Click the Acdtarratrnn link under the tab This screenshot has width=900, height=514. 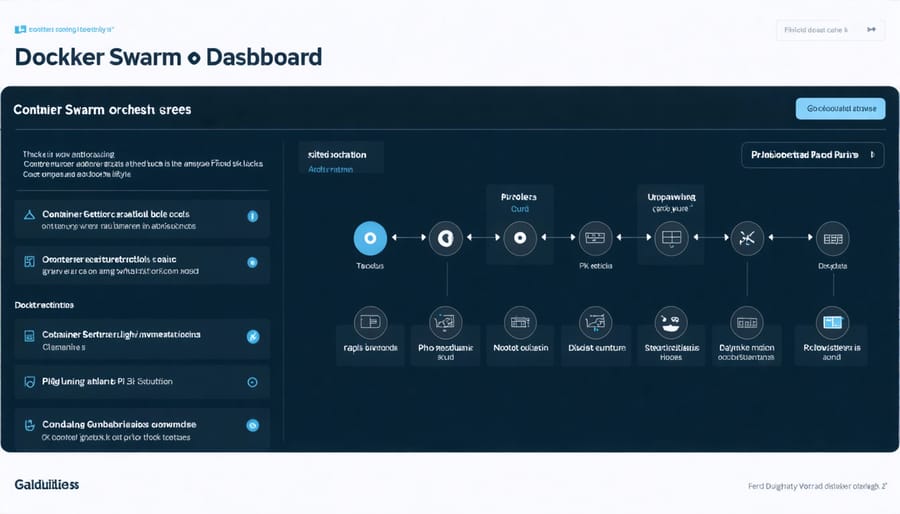(331, 169)
